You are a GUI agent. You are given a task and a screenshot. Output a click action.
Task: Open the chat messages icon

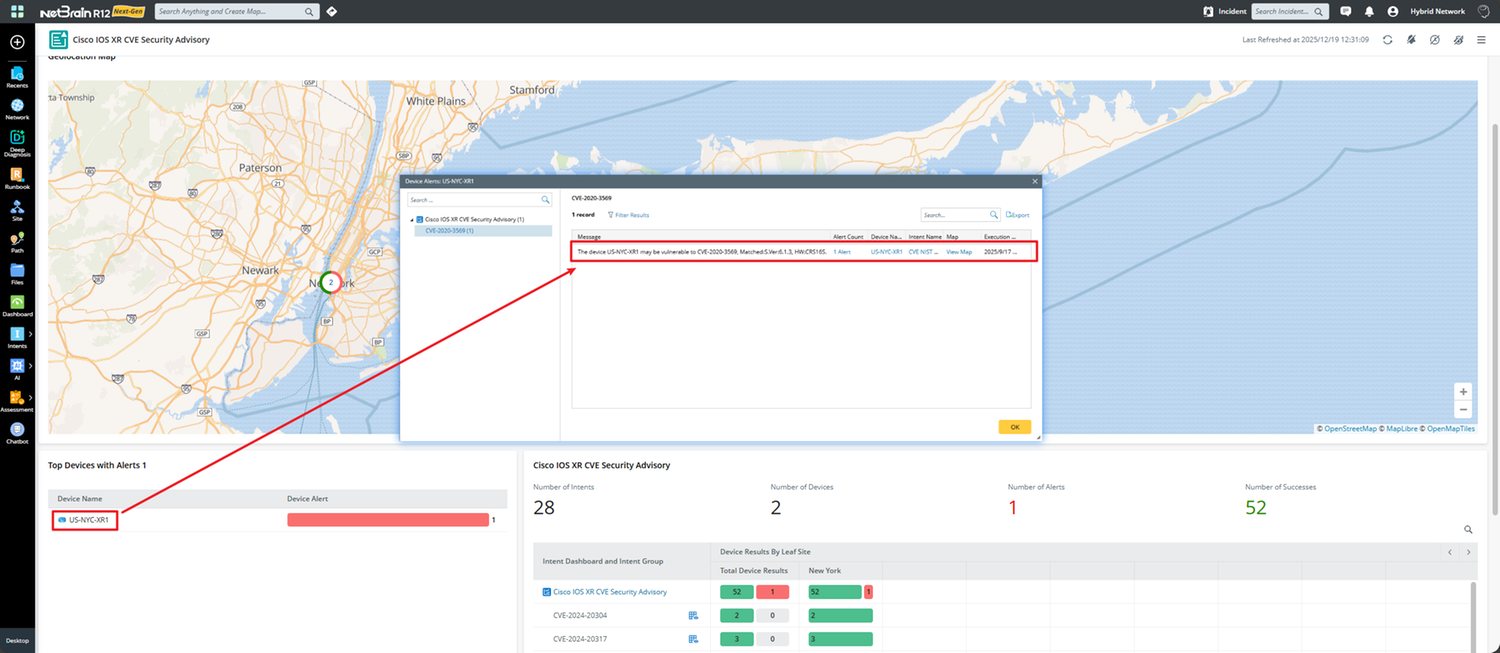tap(1345, 12)
